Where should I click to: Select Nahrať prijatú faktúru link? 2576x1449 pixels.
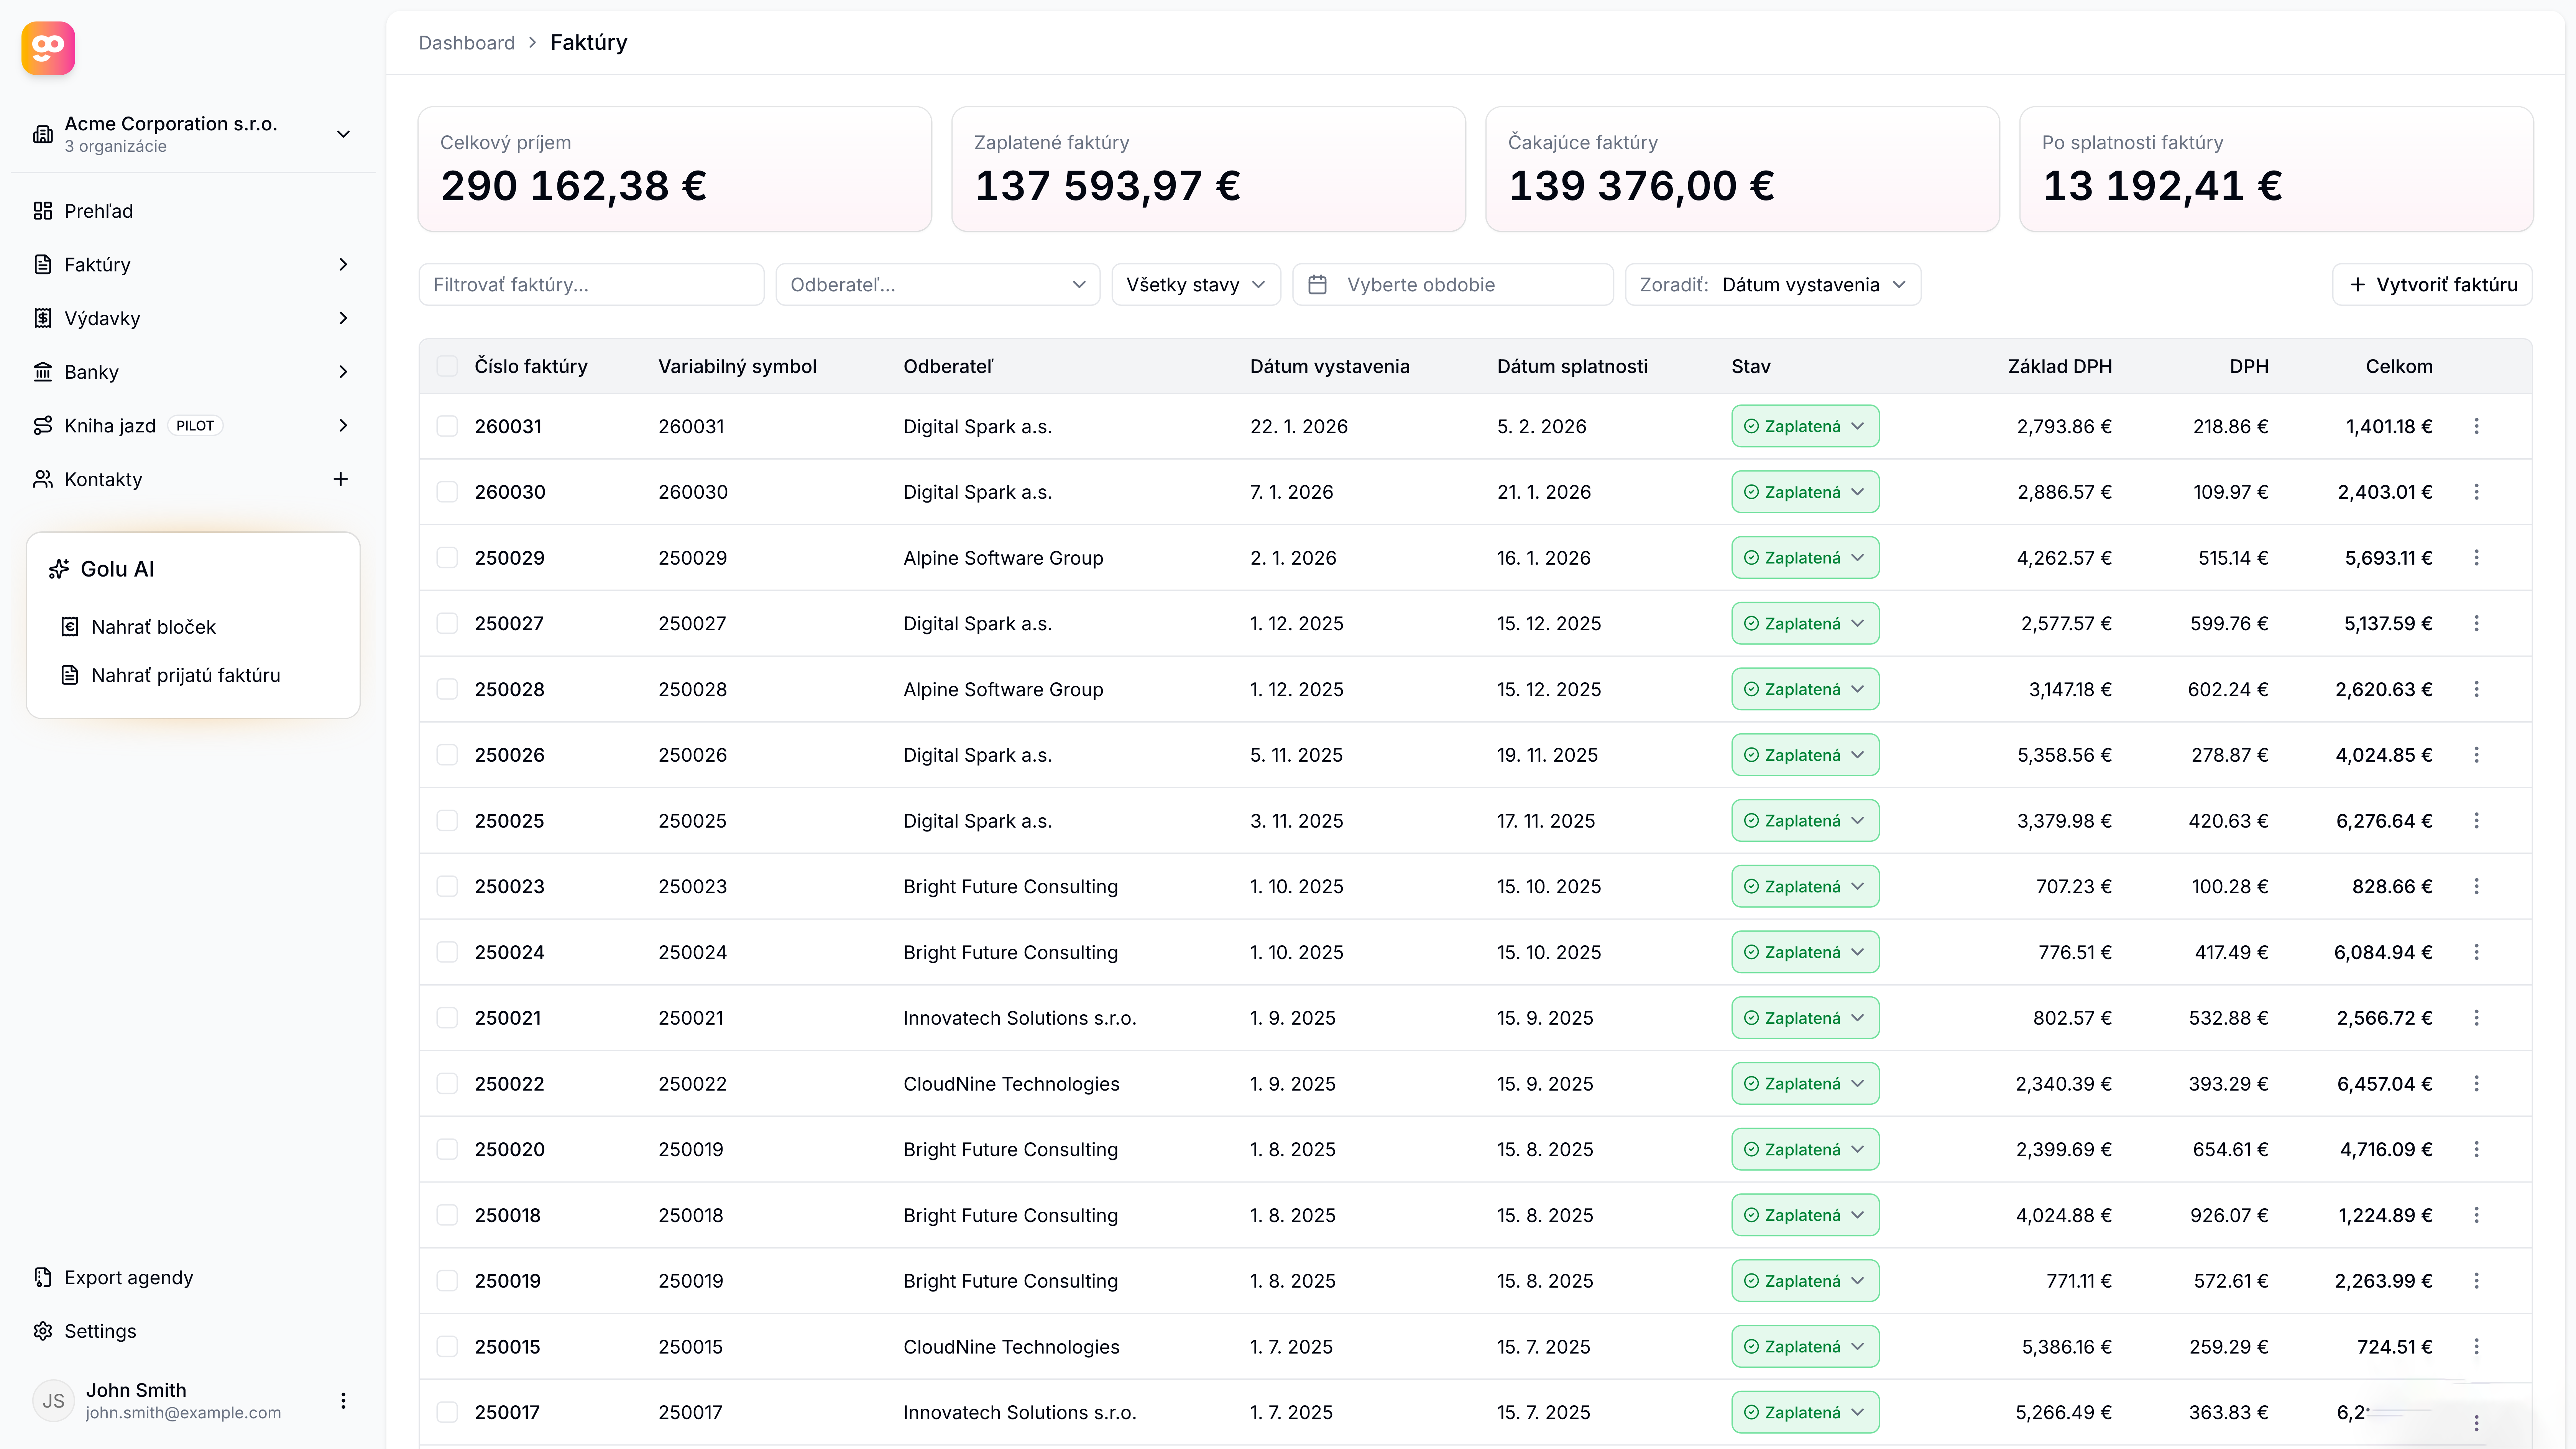[193, 675]
